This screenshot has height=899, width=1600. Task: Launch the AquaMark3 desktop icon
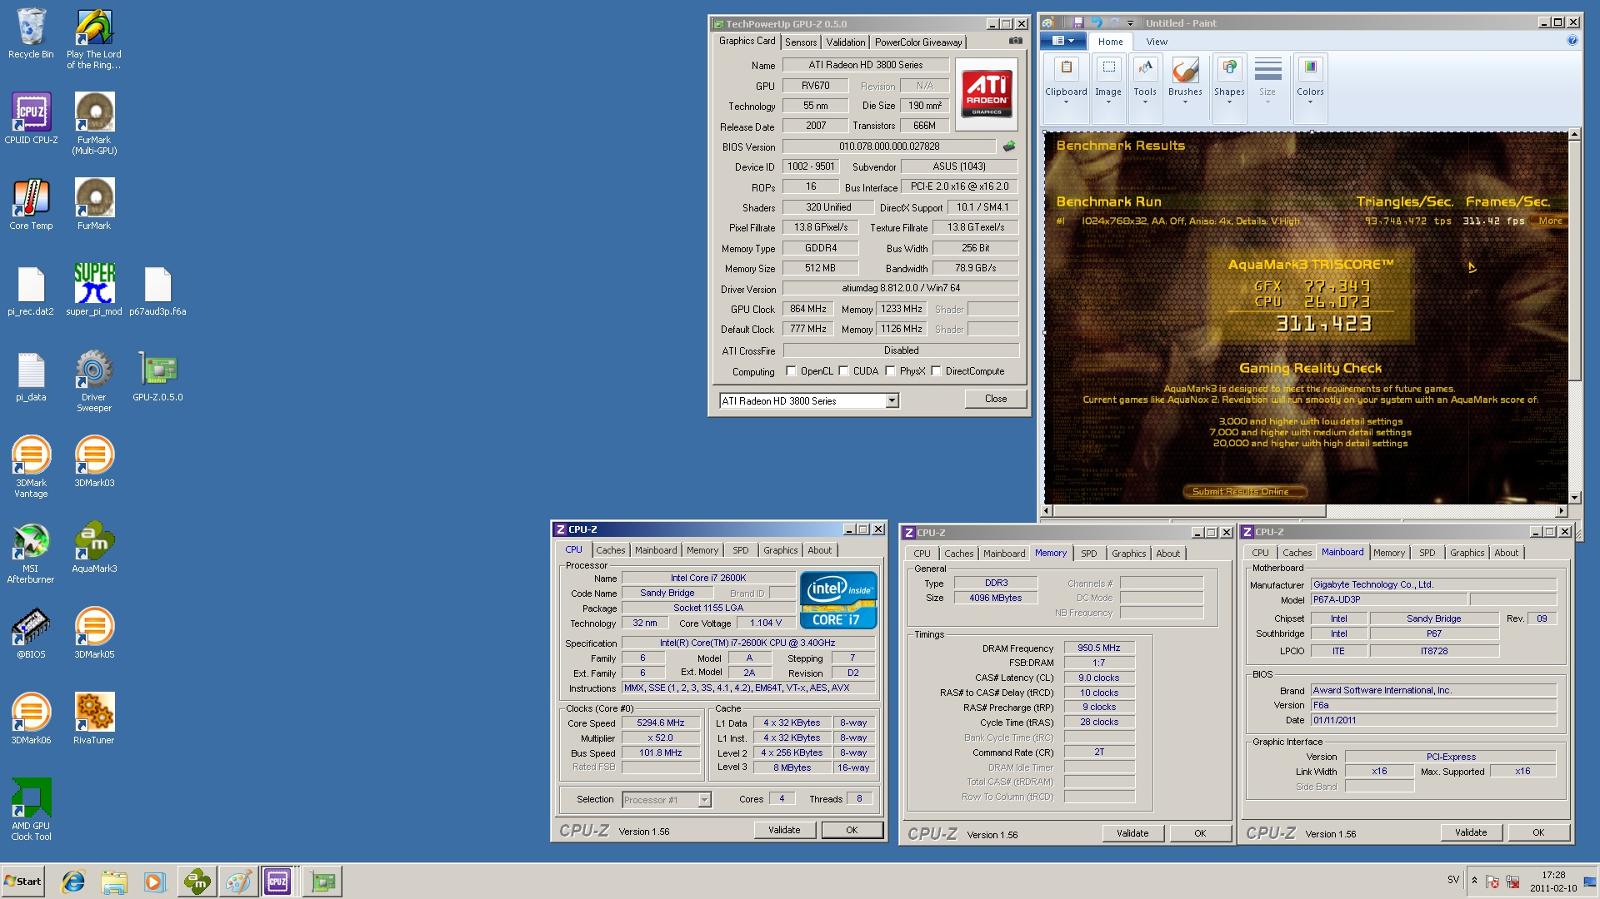coord(94,548)
